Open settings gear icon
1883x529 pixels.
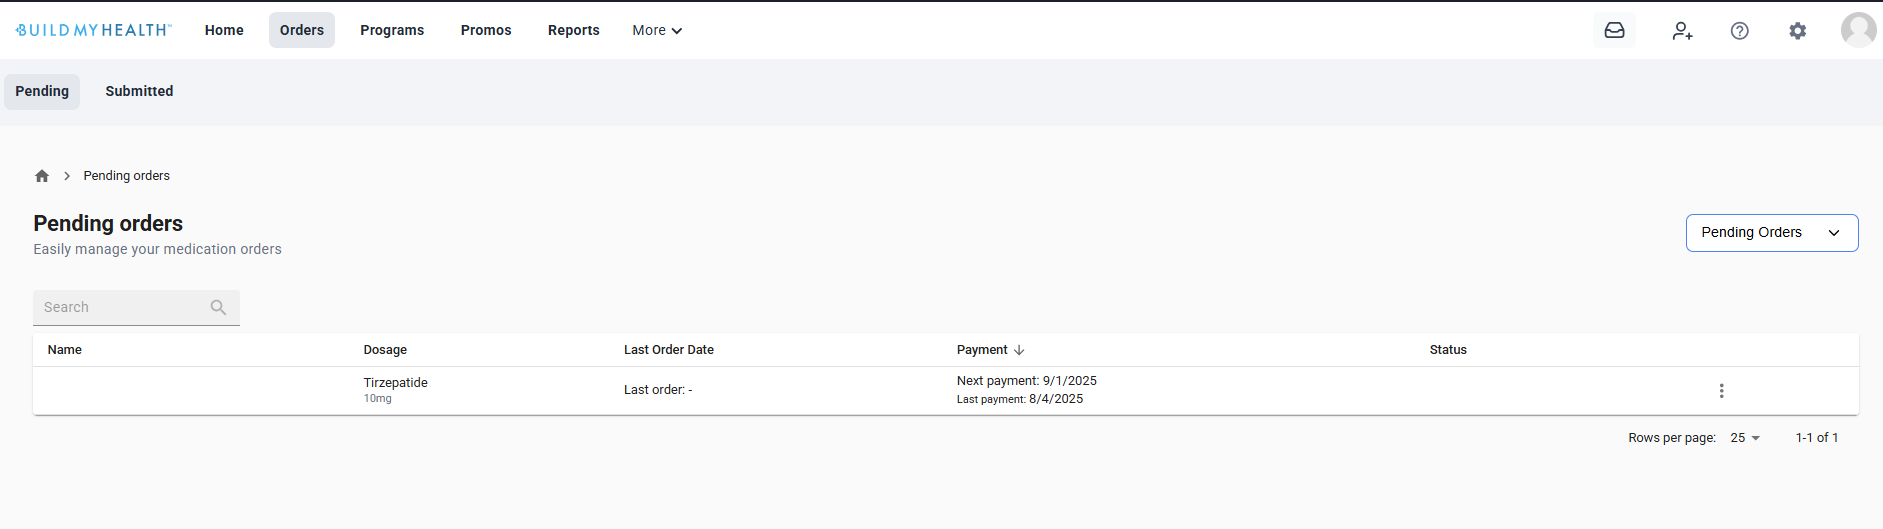1797,31
